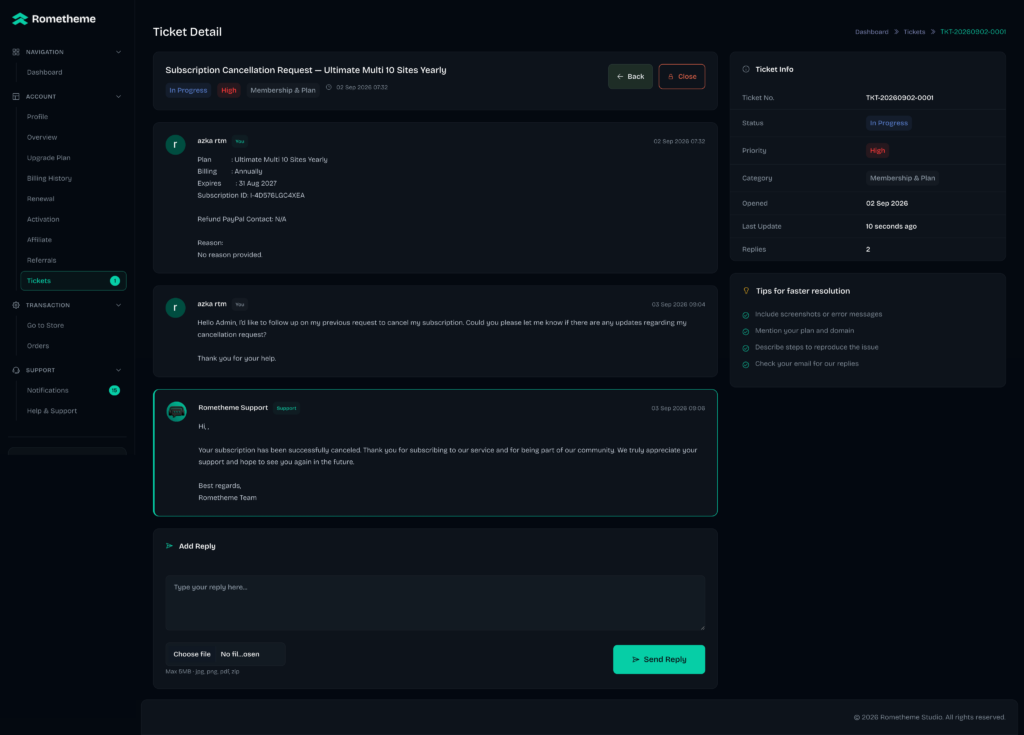The width and height of the screenshot is (1024, 735).
Task: Click the Rometheme Support avatar
Action: pos(176,411)
